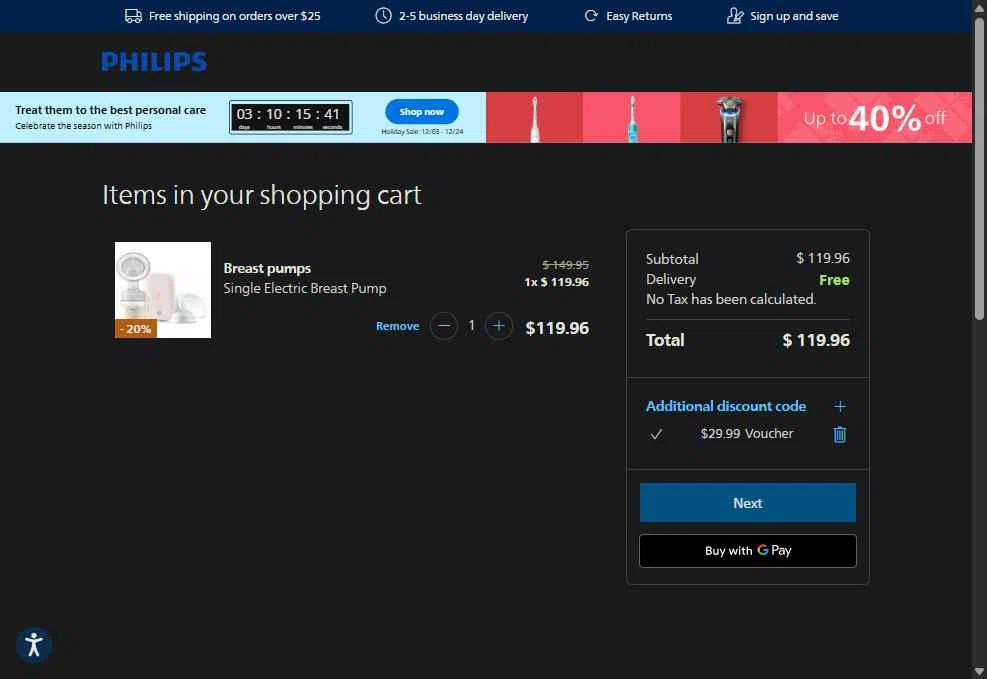Remove the breast pump from cart
This screenshot has width=987, height=679.
tap(397, 326)
